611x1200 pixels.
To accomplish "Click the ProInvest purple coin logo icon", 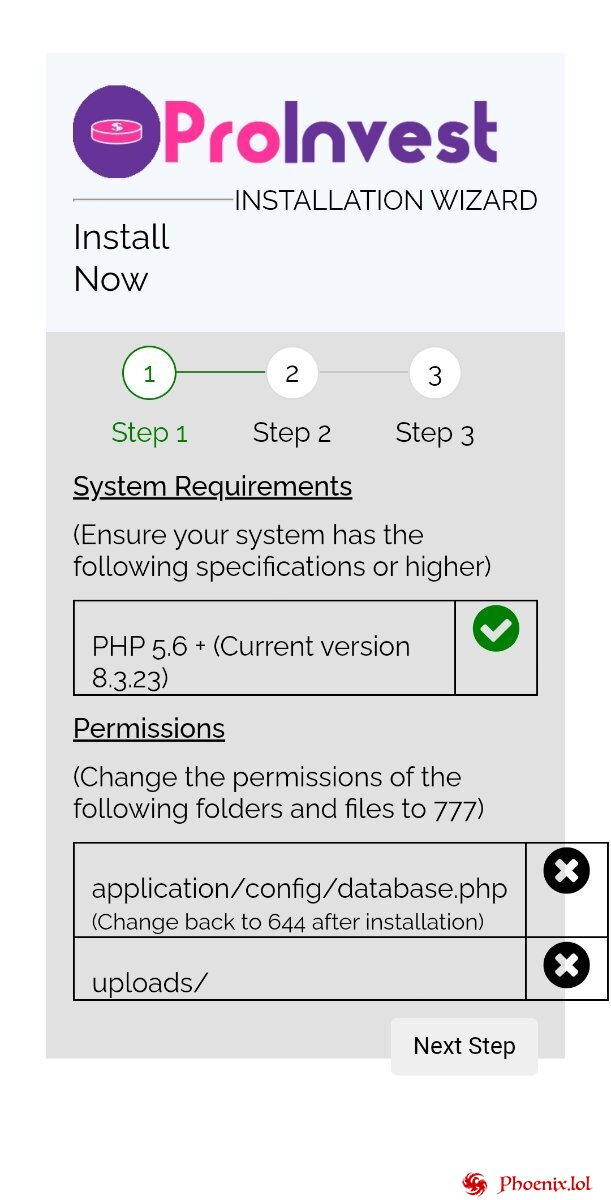I will (117, 131).
